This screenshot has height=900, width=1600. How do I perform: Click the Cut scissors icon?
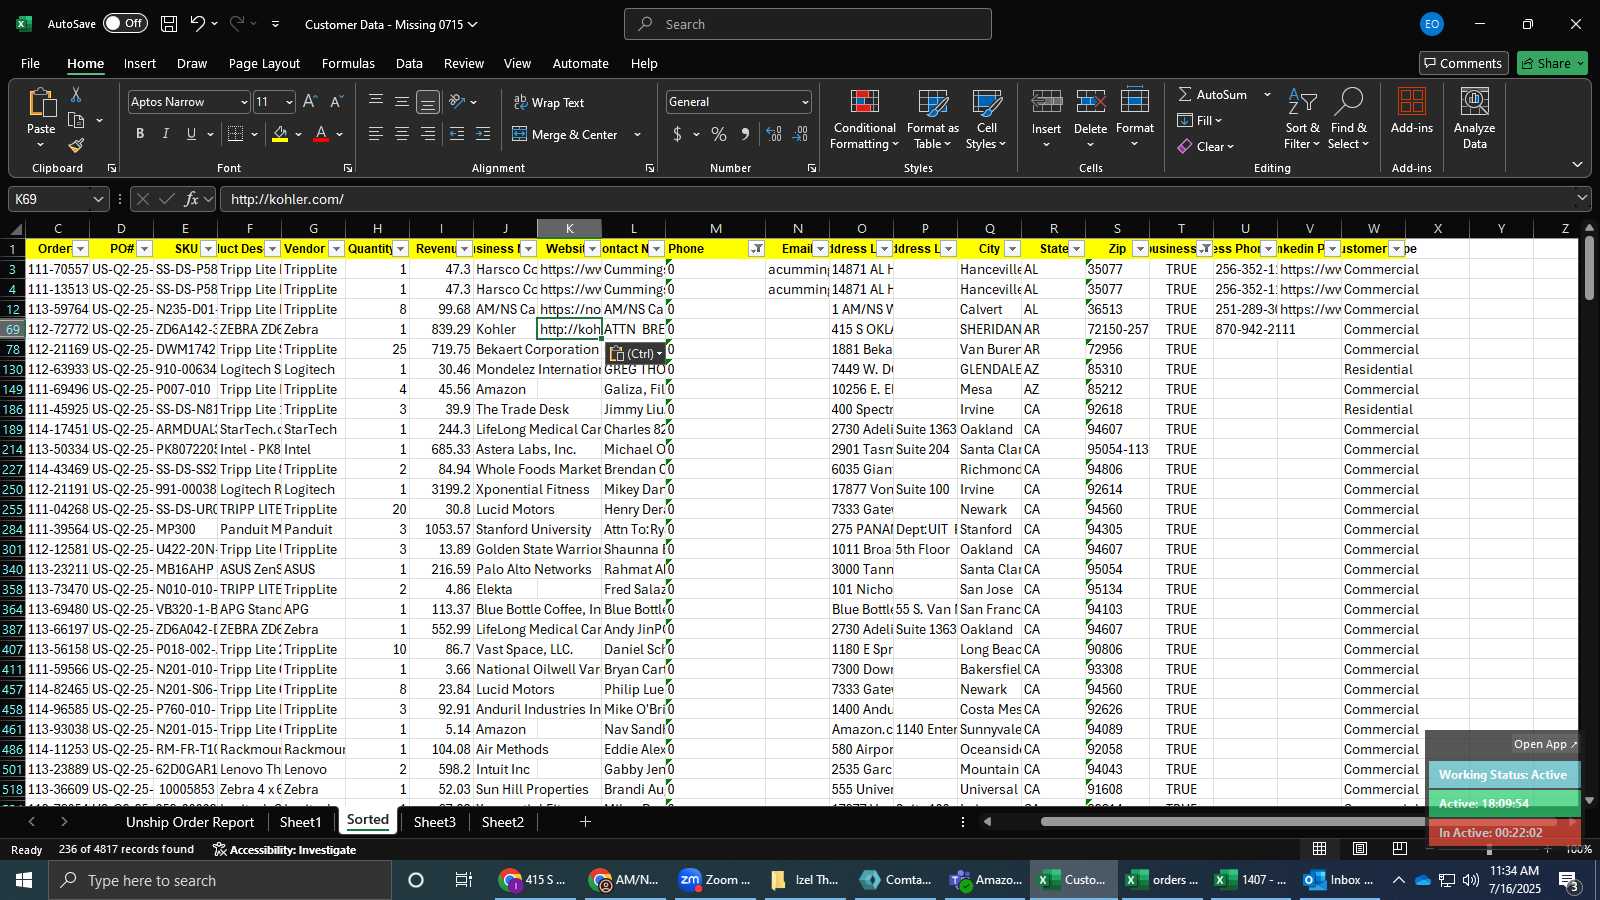pyautogui.click(x=76, y=95)
